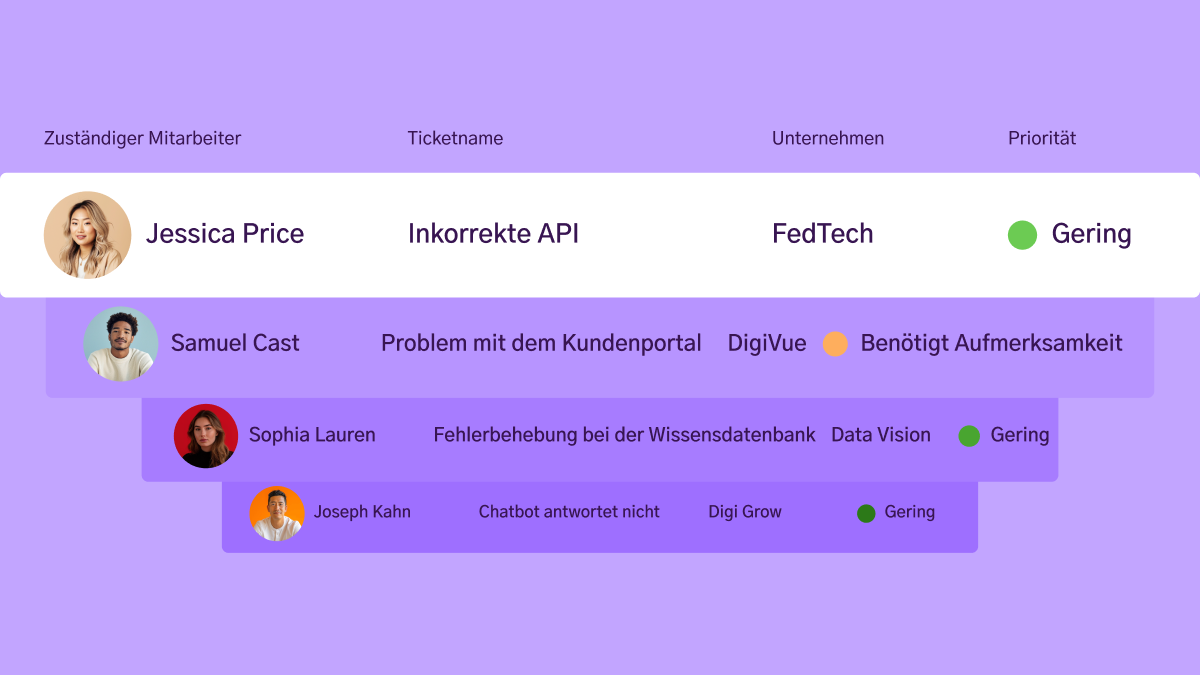1200x675 pixels.
Task: Open the Inkorrekte API ticket
Action: (493, 234)
